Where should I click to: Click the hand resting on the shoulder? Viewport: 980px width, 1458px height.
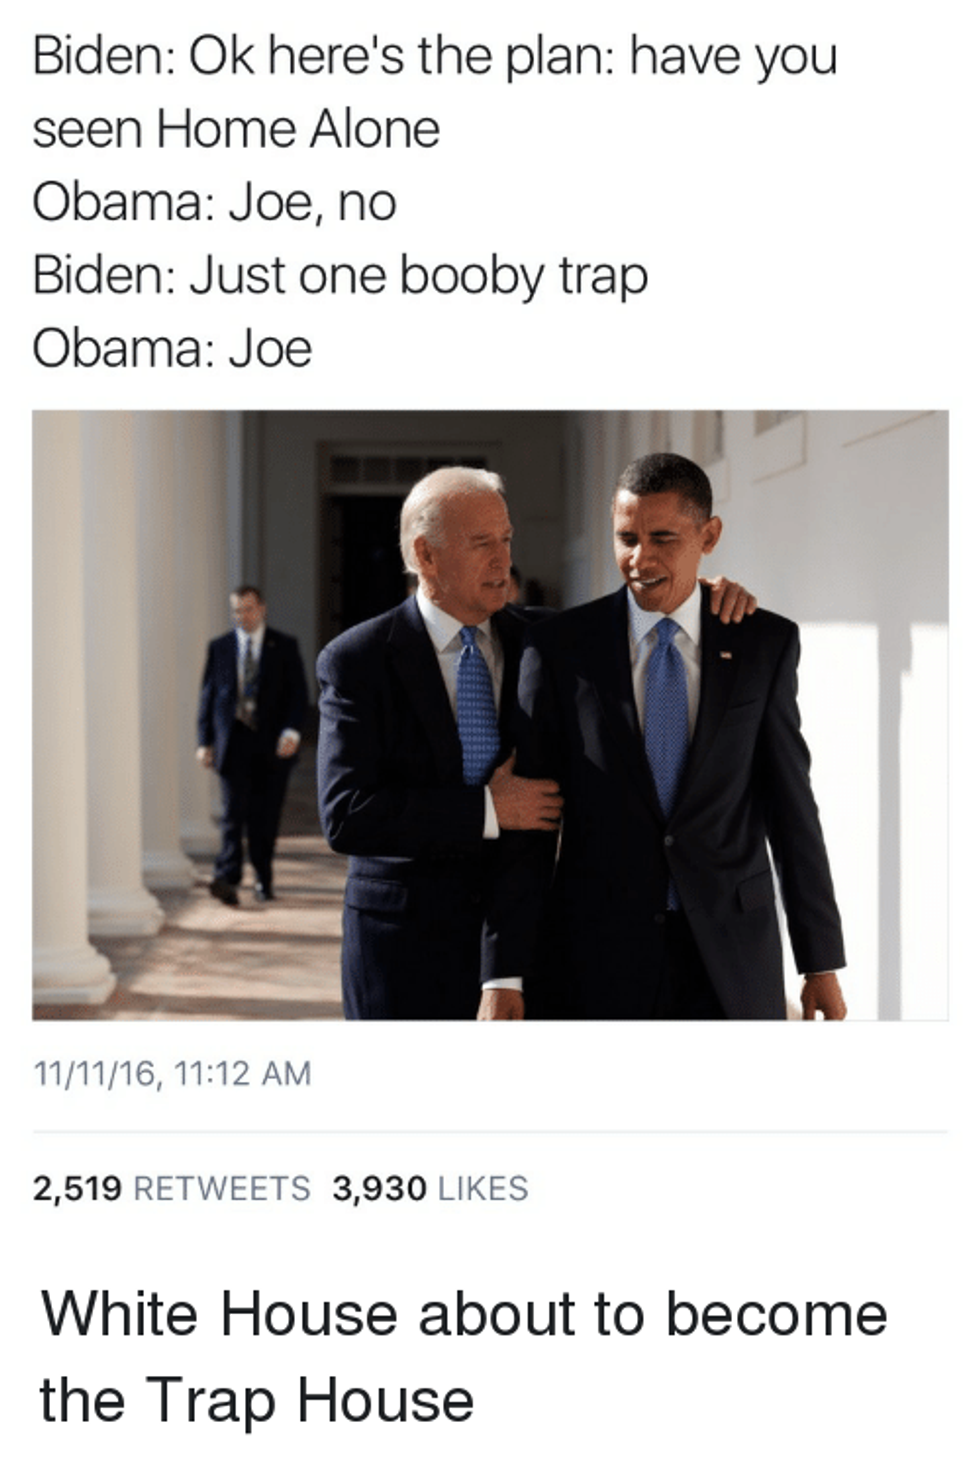728,597
